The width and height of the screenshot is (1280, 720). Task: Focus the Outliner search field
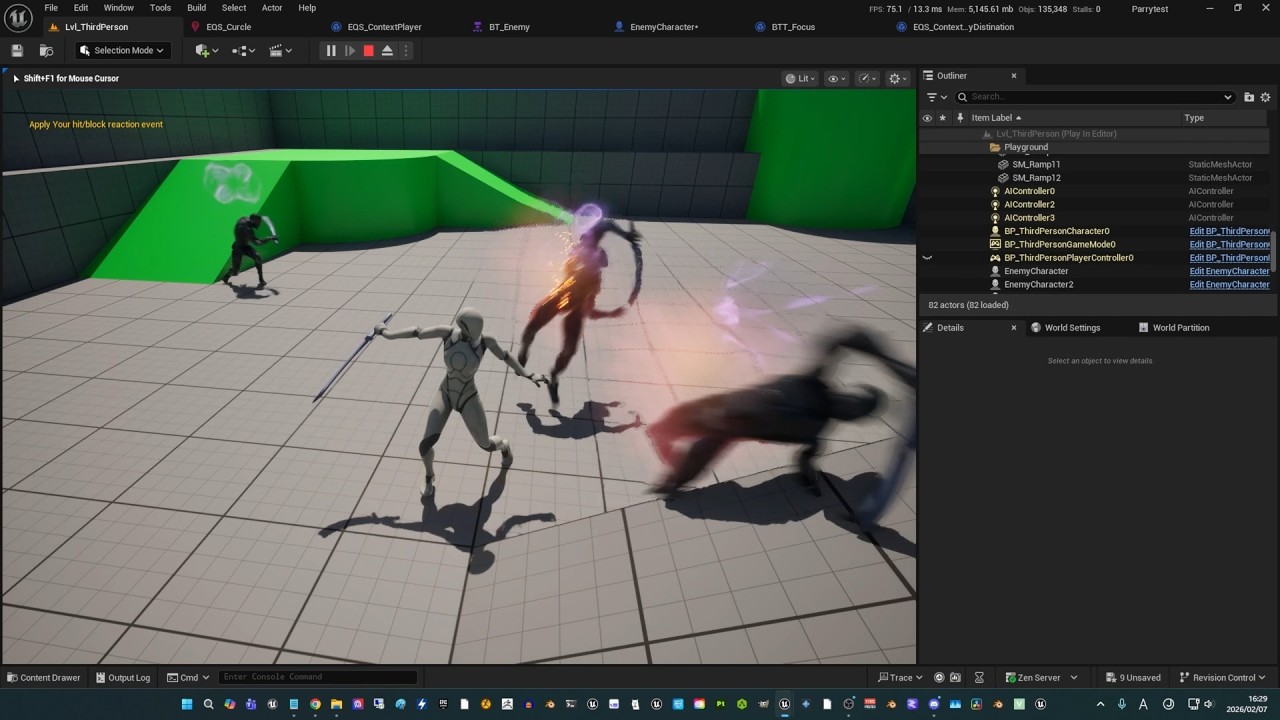[x=1095, y=97]
